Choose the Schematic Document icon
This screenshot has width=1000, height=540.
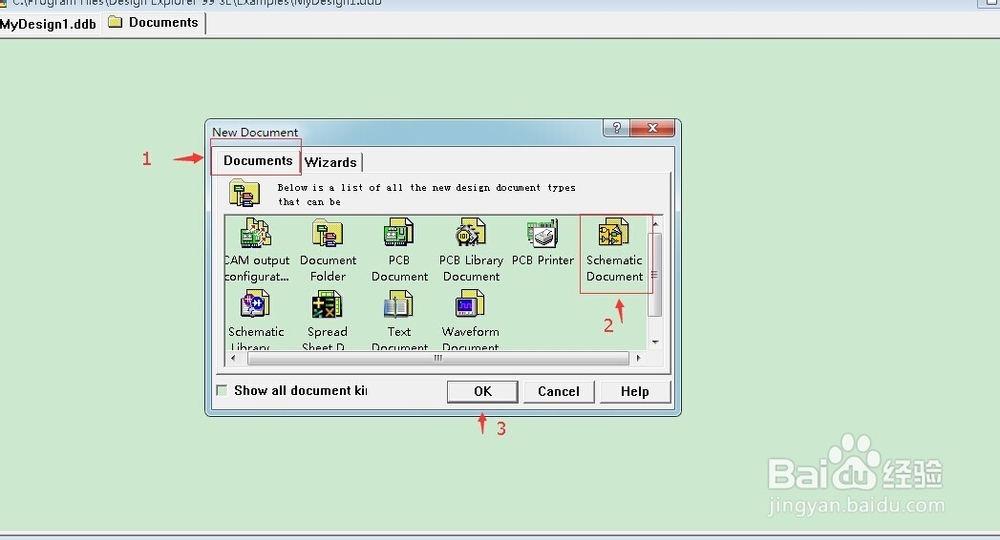614,233
